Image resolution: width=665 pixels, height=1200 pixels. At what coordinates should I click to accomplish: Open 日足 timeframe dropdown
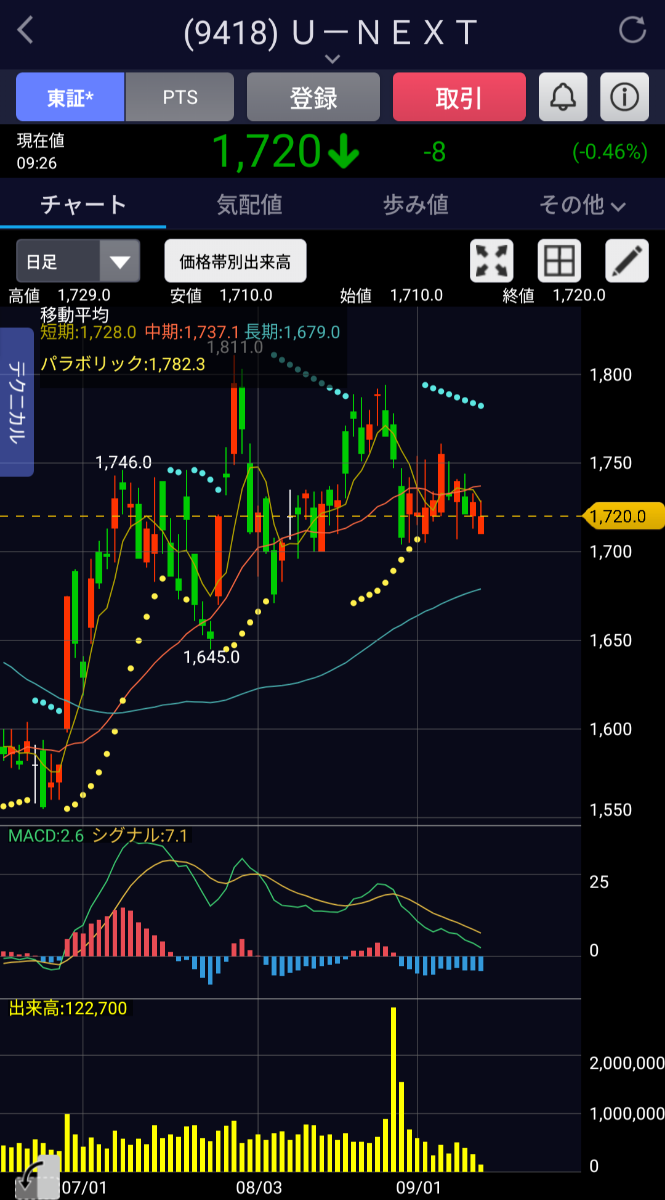(77, 262)
